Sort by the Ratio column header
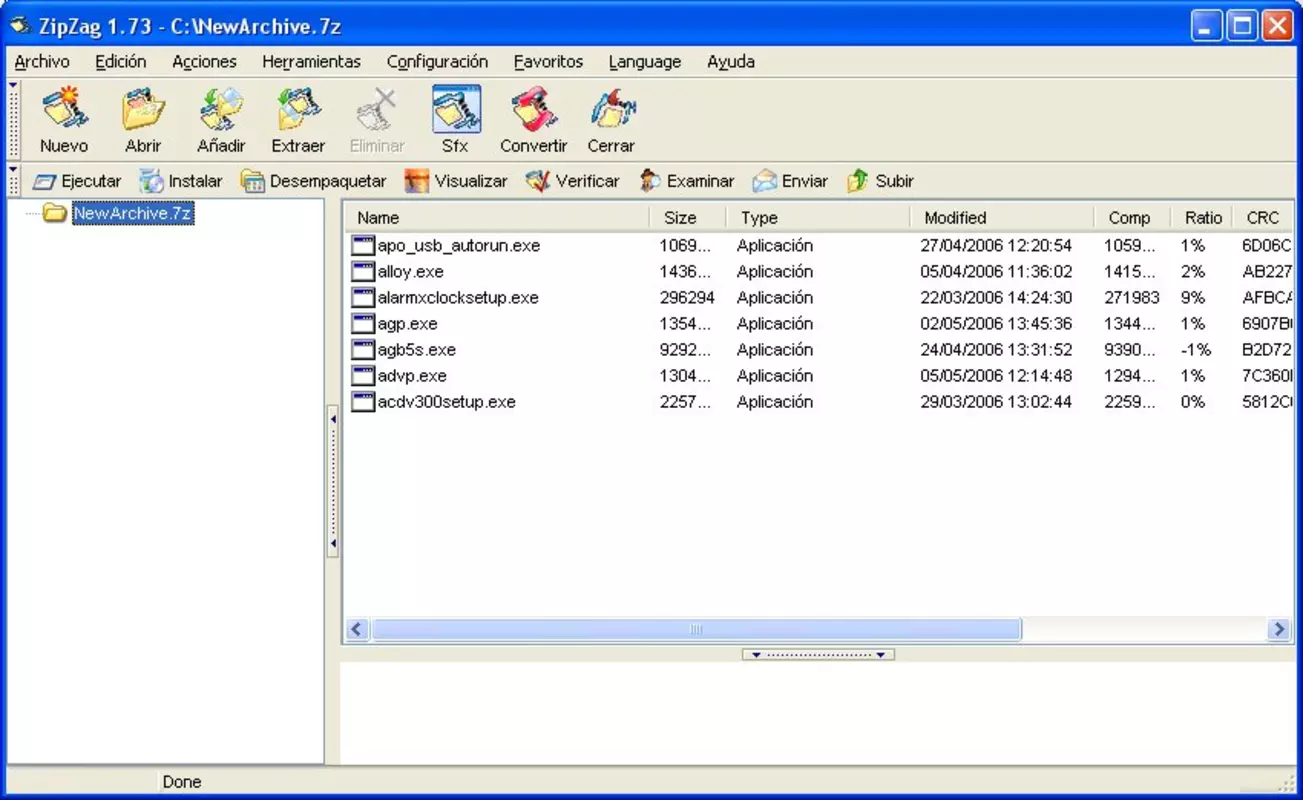 tap(1203, 217)
